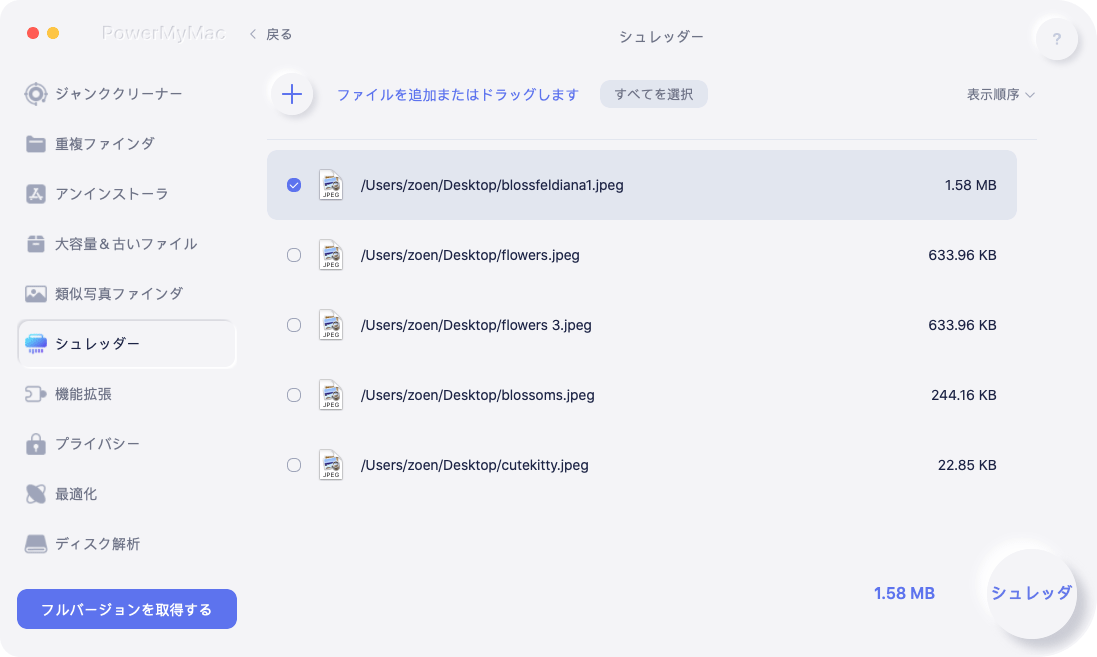
Task: Click the JPEG file icon for flowers.jpeg
Action: (331, 255)
